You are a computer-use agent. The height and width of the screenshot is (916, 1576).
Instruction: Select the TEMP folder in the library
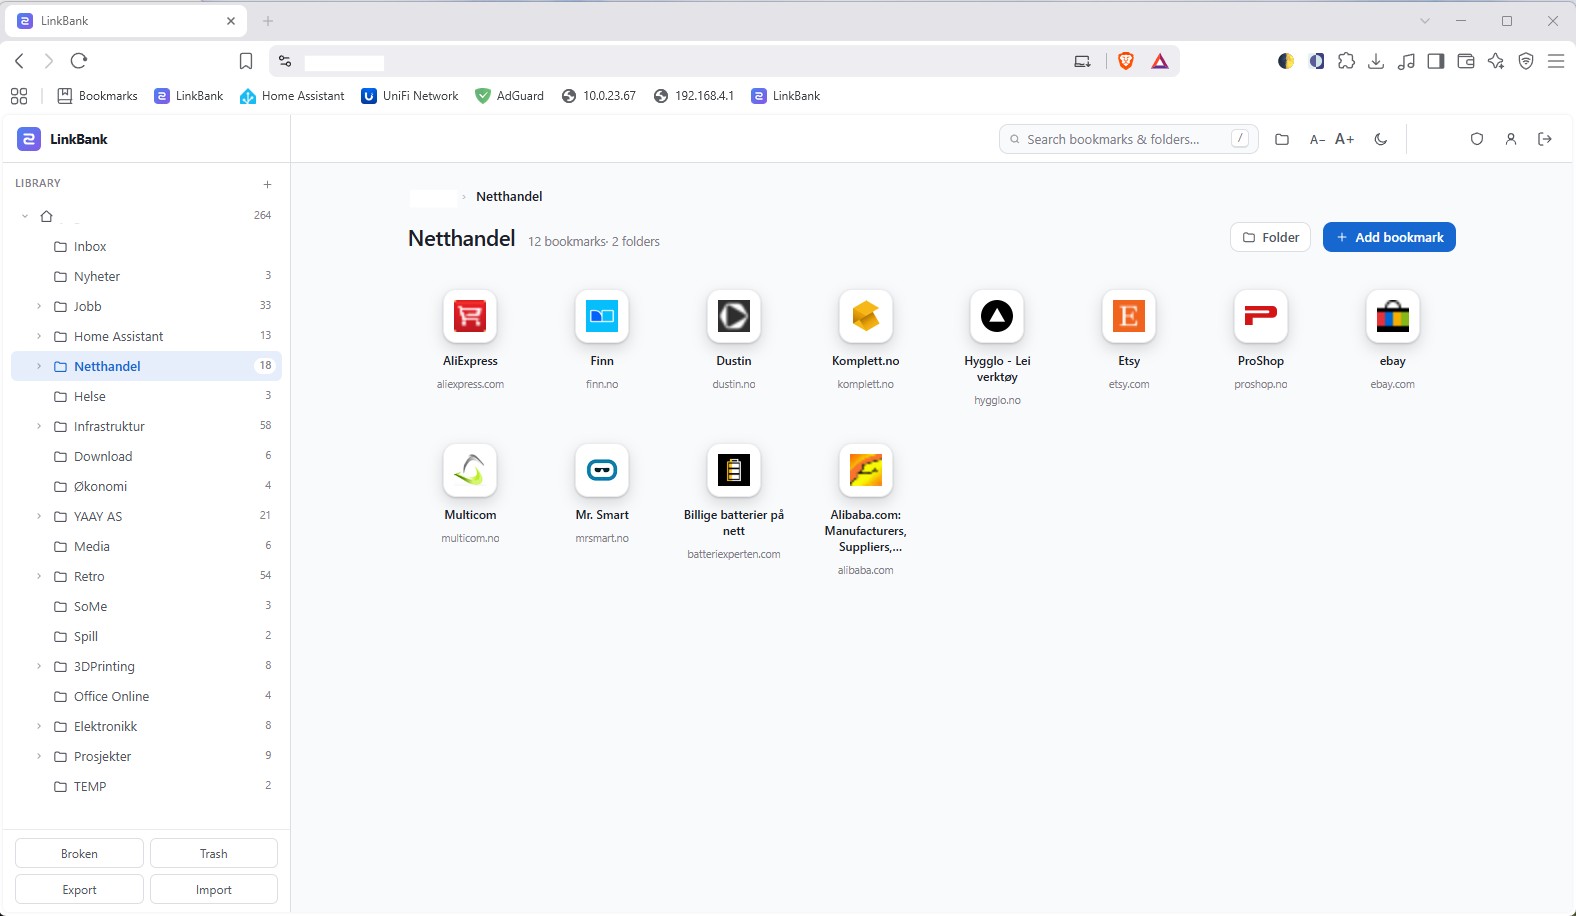pyautogui.click(x=146, y=786)
